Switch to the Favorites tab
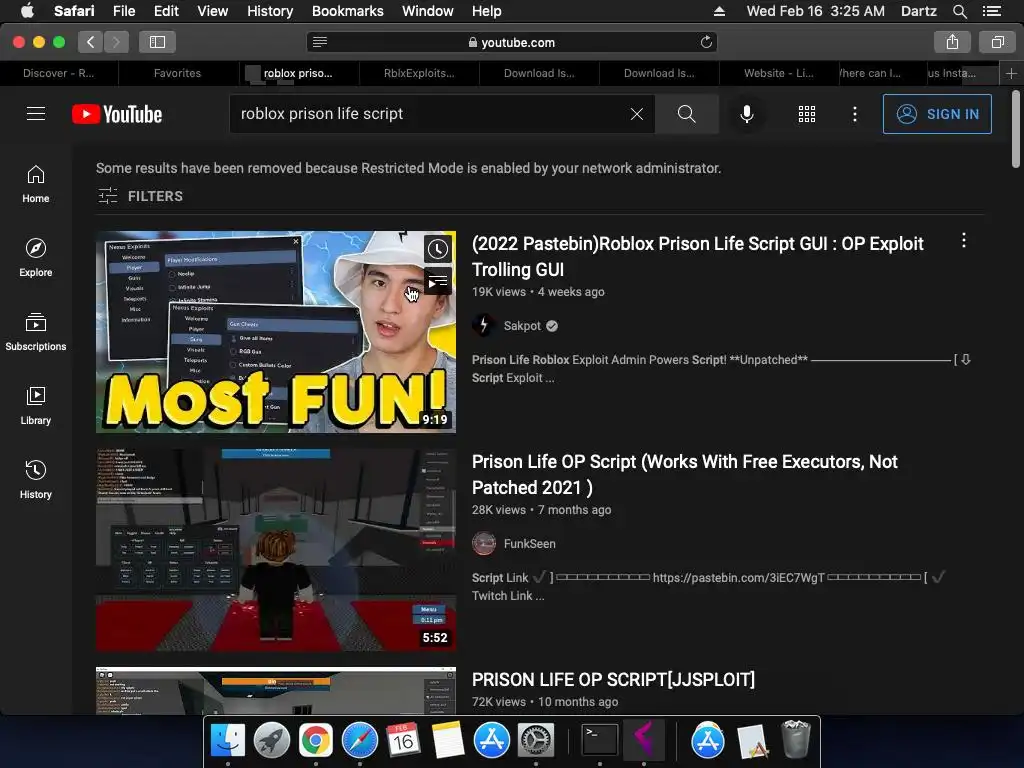This screenshot has width=1024, height=768. click(178, 73)
